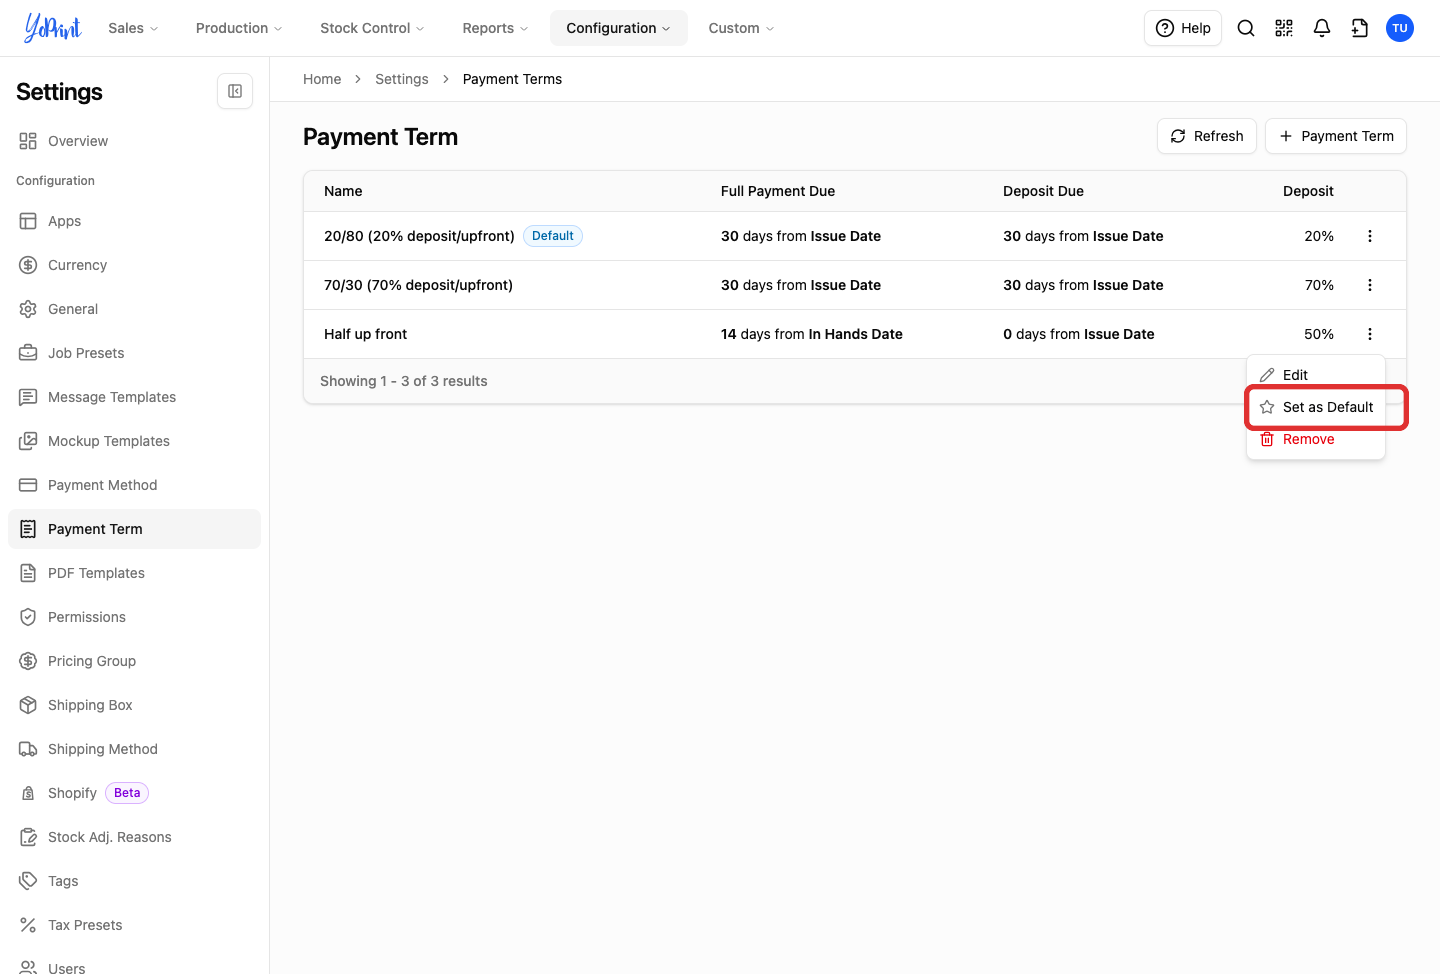Open Pricing Group settings
This screenshot has height=974, width=1440.
pos(134,661)
